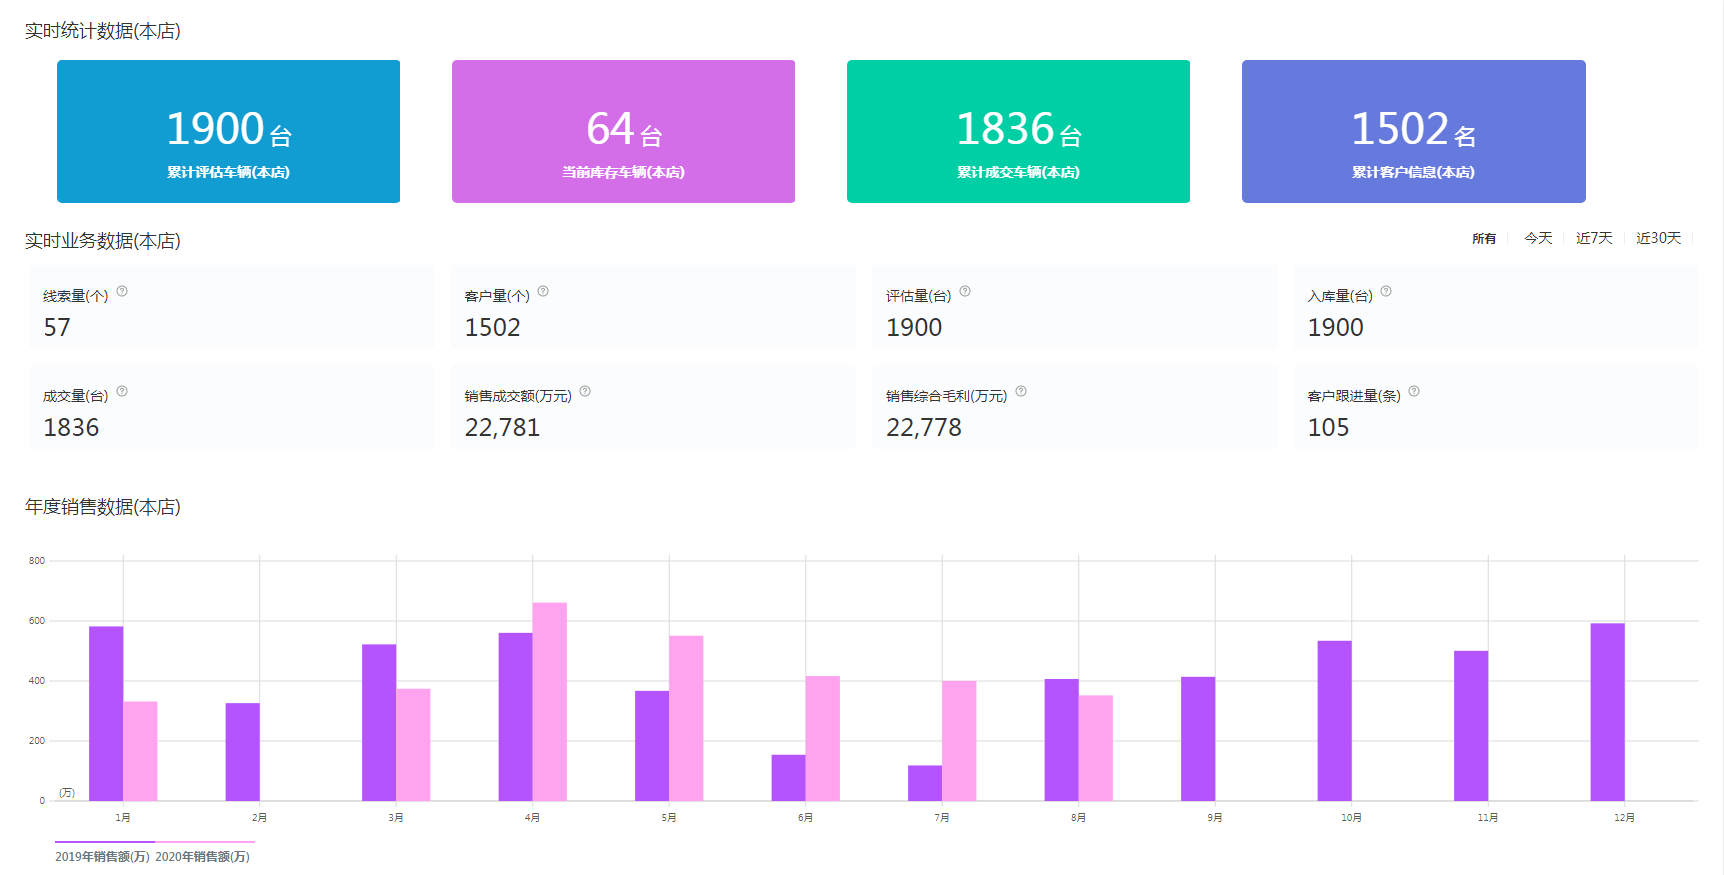Click the 600 y-axis label

[37, 621]
